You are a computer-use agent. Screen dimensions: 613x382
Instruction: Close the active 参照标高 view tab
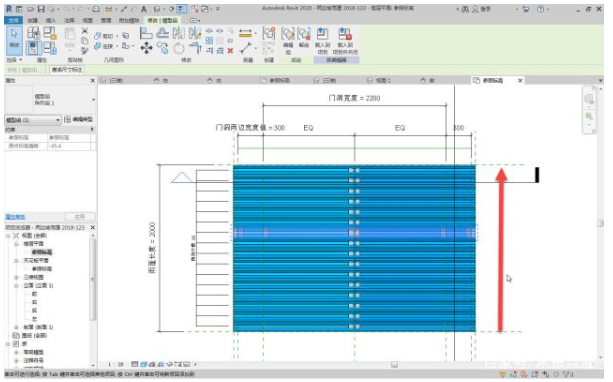click(x=520, y=81)
